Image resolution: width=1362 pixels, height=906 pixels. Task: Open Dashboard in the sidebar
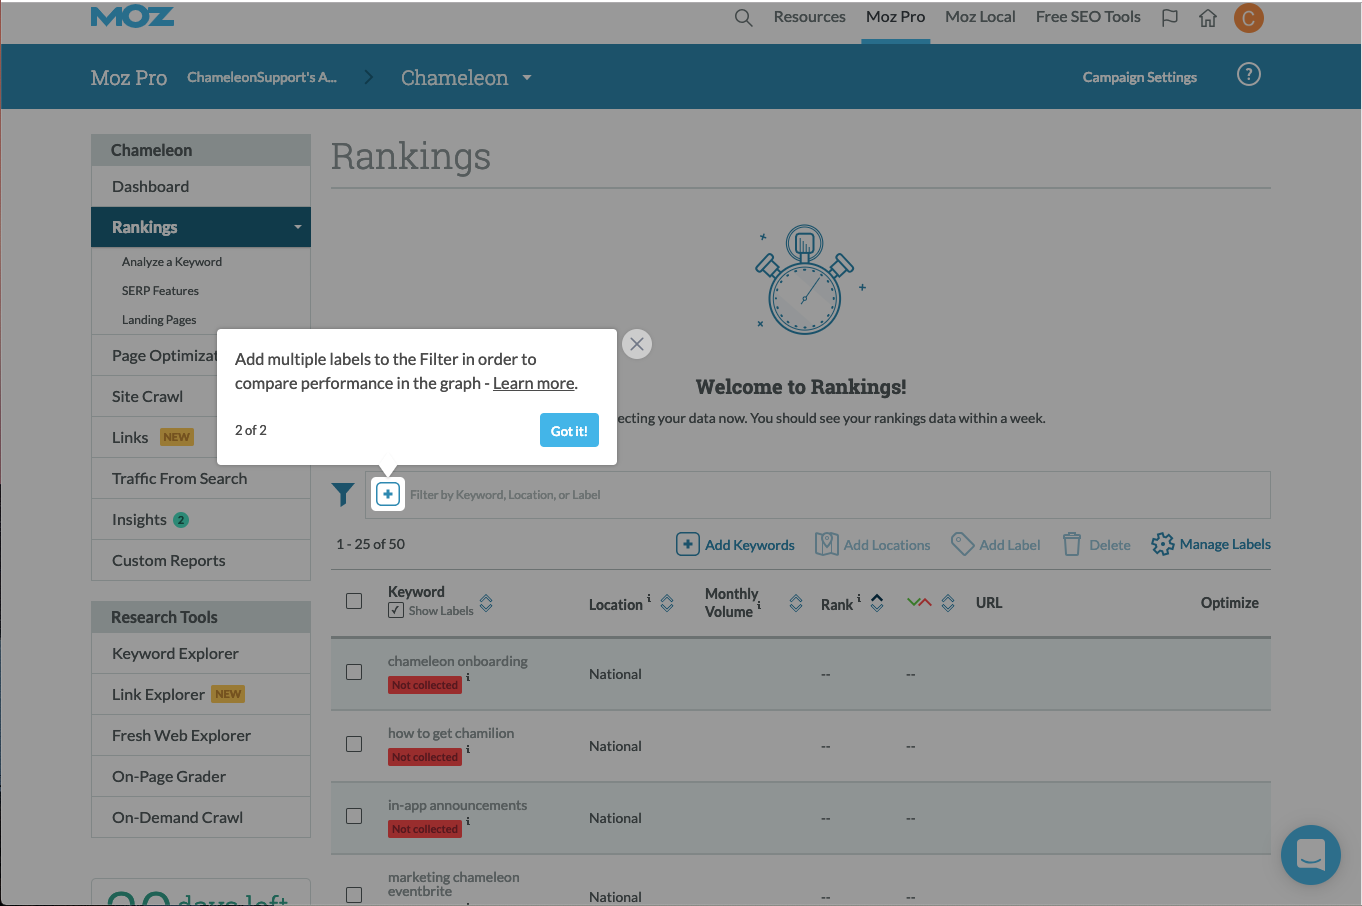(x=201, y=187)
